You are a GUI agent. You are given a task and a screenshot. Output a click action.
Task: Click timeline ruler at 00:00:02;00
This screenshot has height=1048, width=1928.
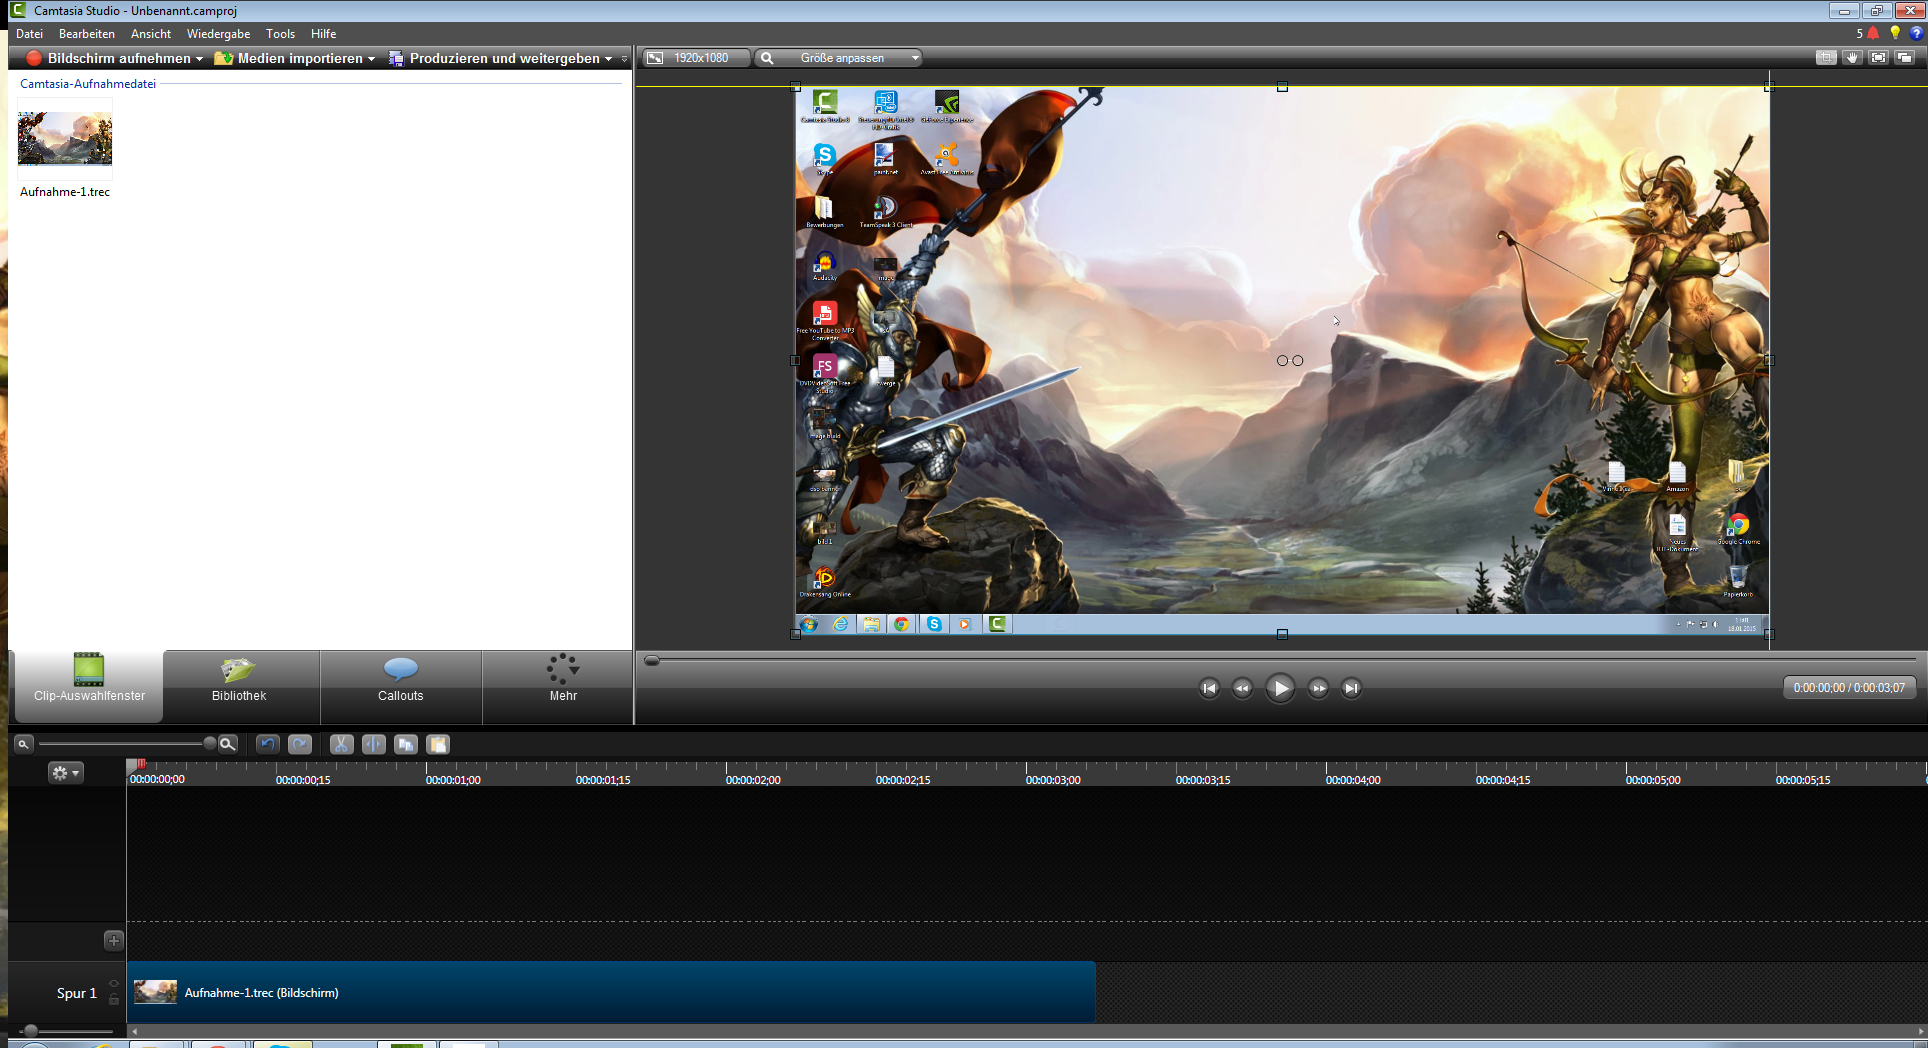coord(753,779)
